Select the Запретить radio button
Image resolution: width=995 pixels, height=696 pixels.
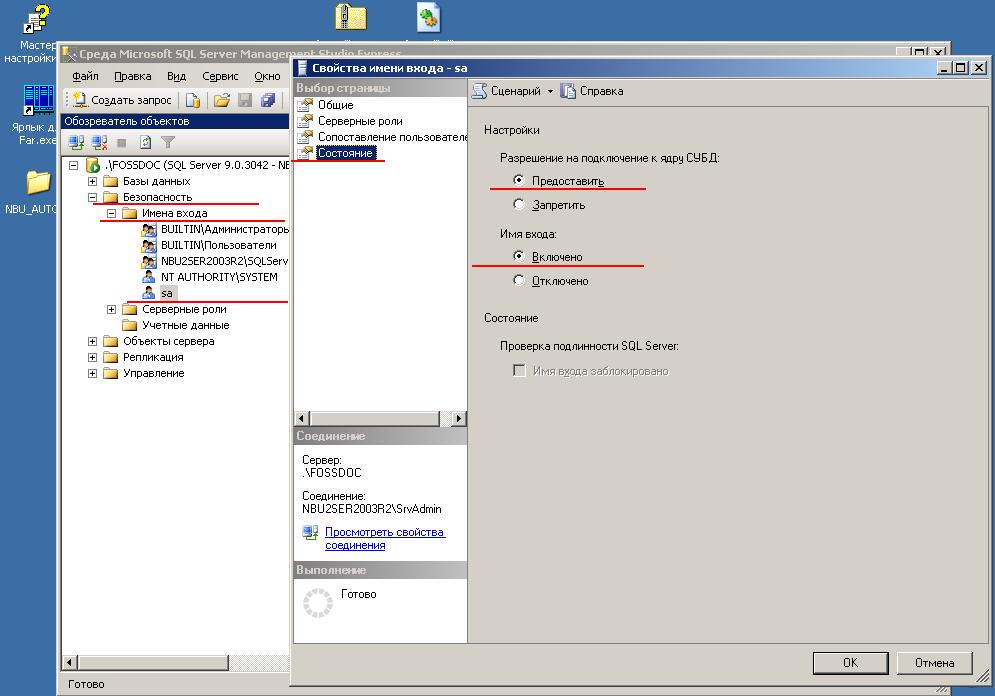pos(518,204)
